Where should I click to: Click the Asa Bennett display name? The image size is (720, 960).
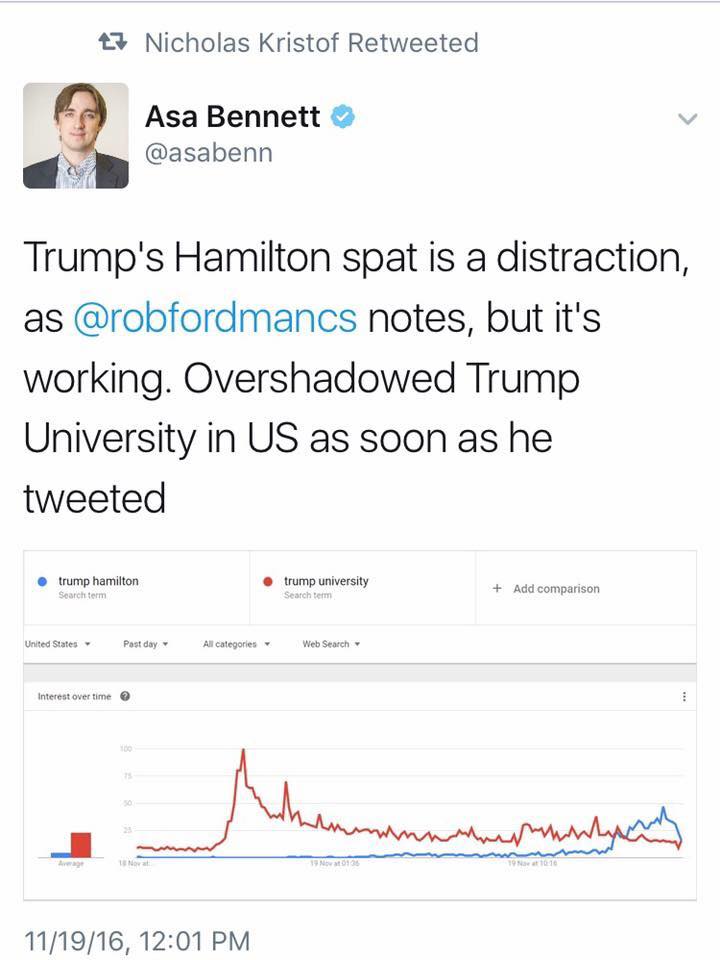[233, 116]
